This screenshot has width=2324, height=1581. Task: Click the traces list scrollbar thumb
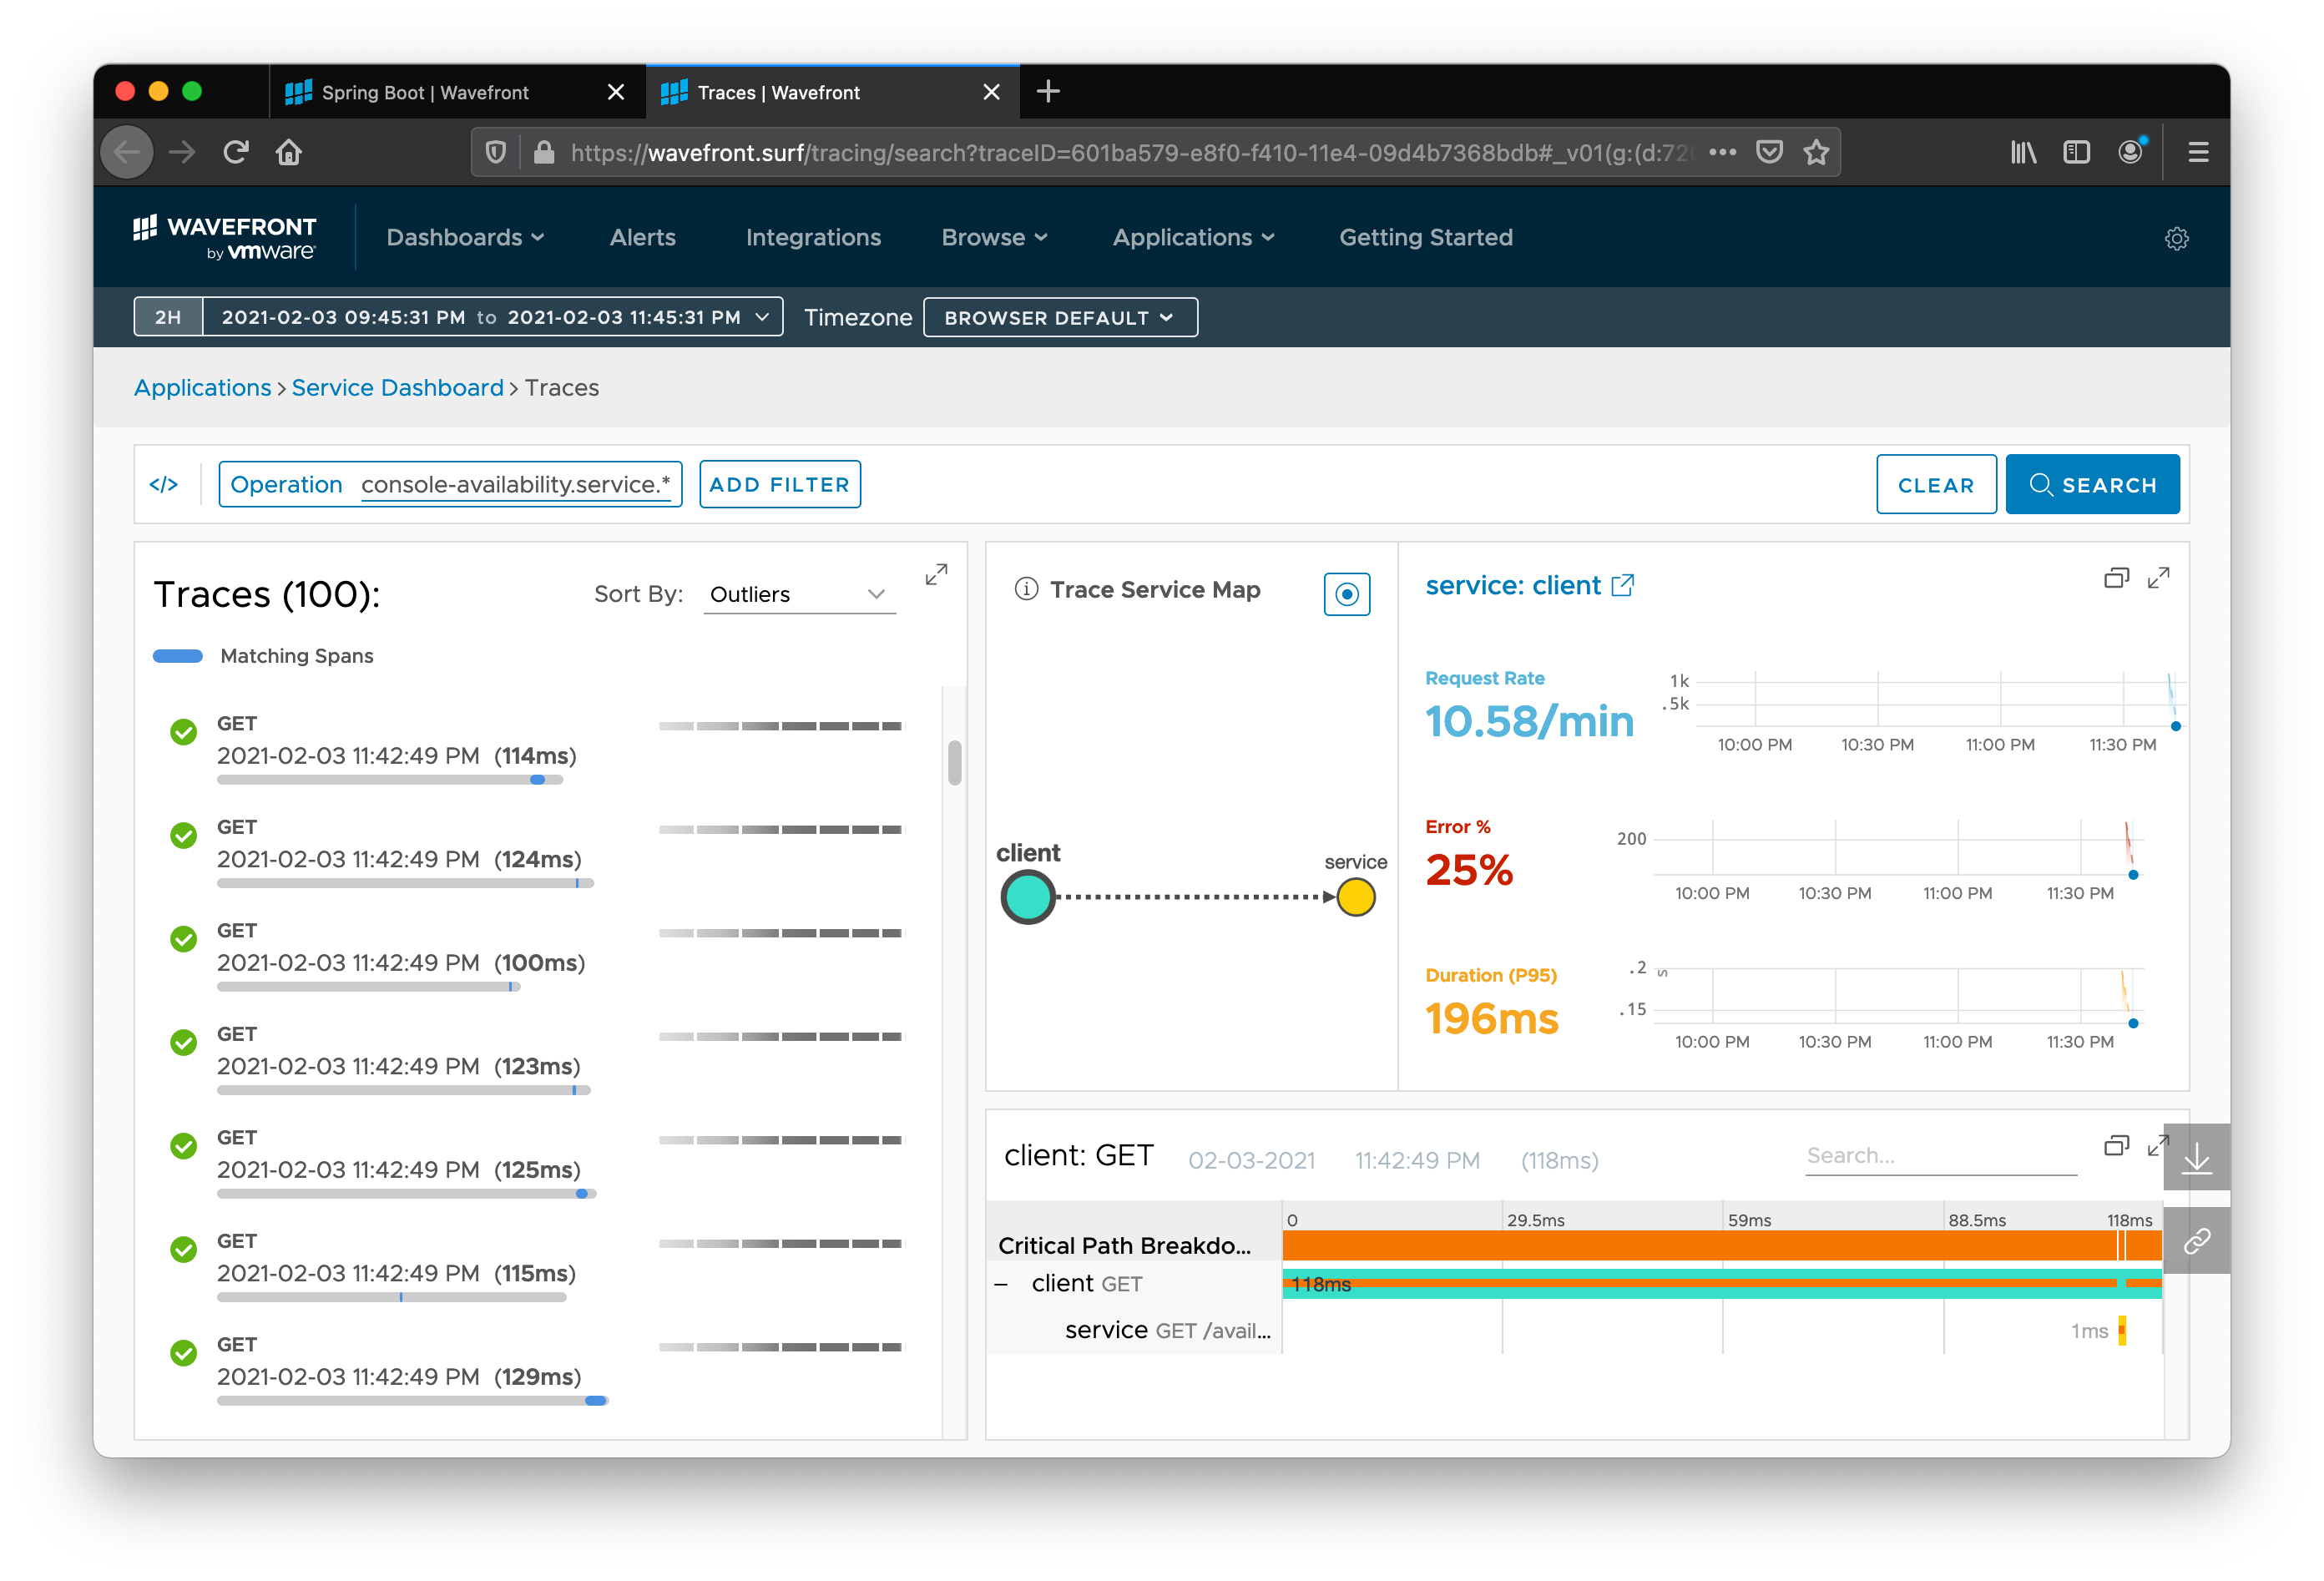pyautogui.click(x=954, y=763)
